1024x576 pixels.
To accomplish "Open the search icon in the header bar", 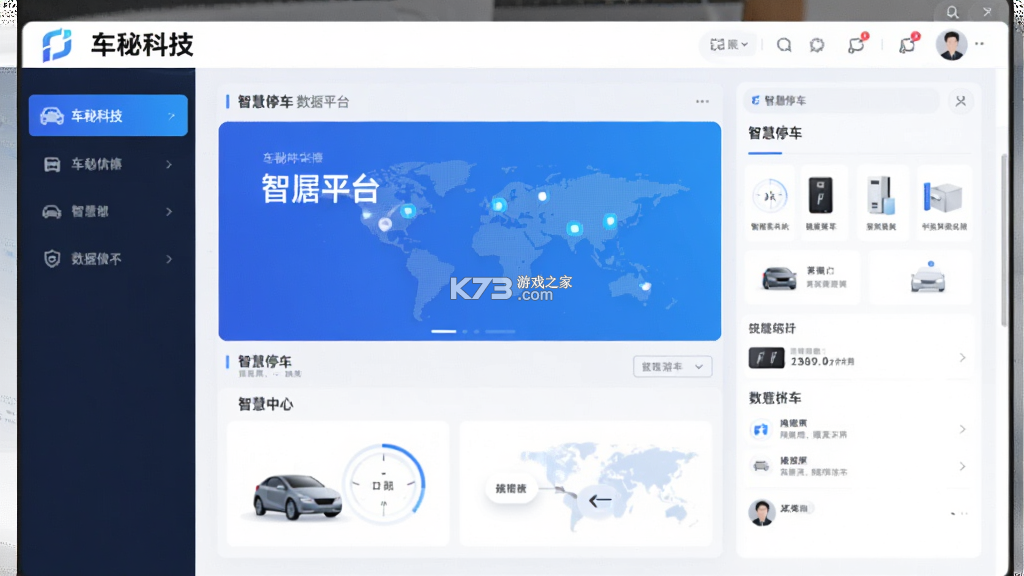I will click(x=784, y=45).
